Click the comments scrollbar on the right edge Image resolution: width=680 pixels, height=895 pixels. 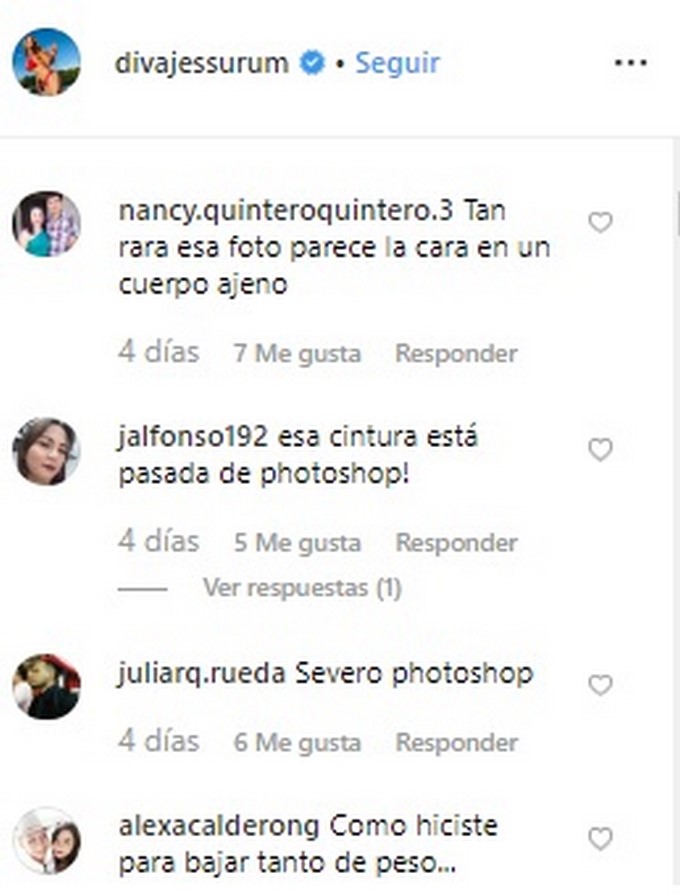coord(677,214)
